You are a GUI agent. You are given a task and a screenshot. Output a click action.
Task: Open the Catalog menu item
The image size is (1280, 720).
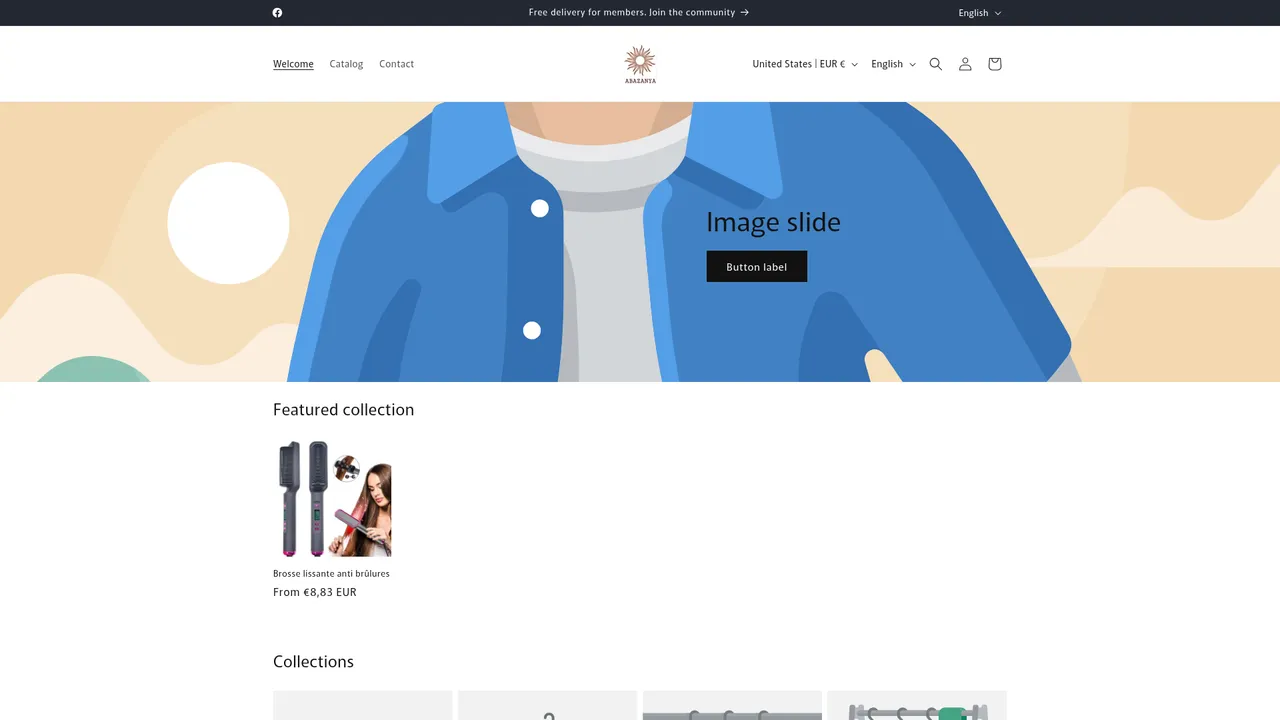click(346, 64)
